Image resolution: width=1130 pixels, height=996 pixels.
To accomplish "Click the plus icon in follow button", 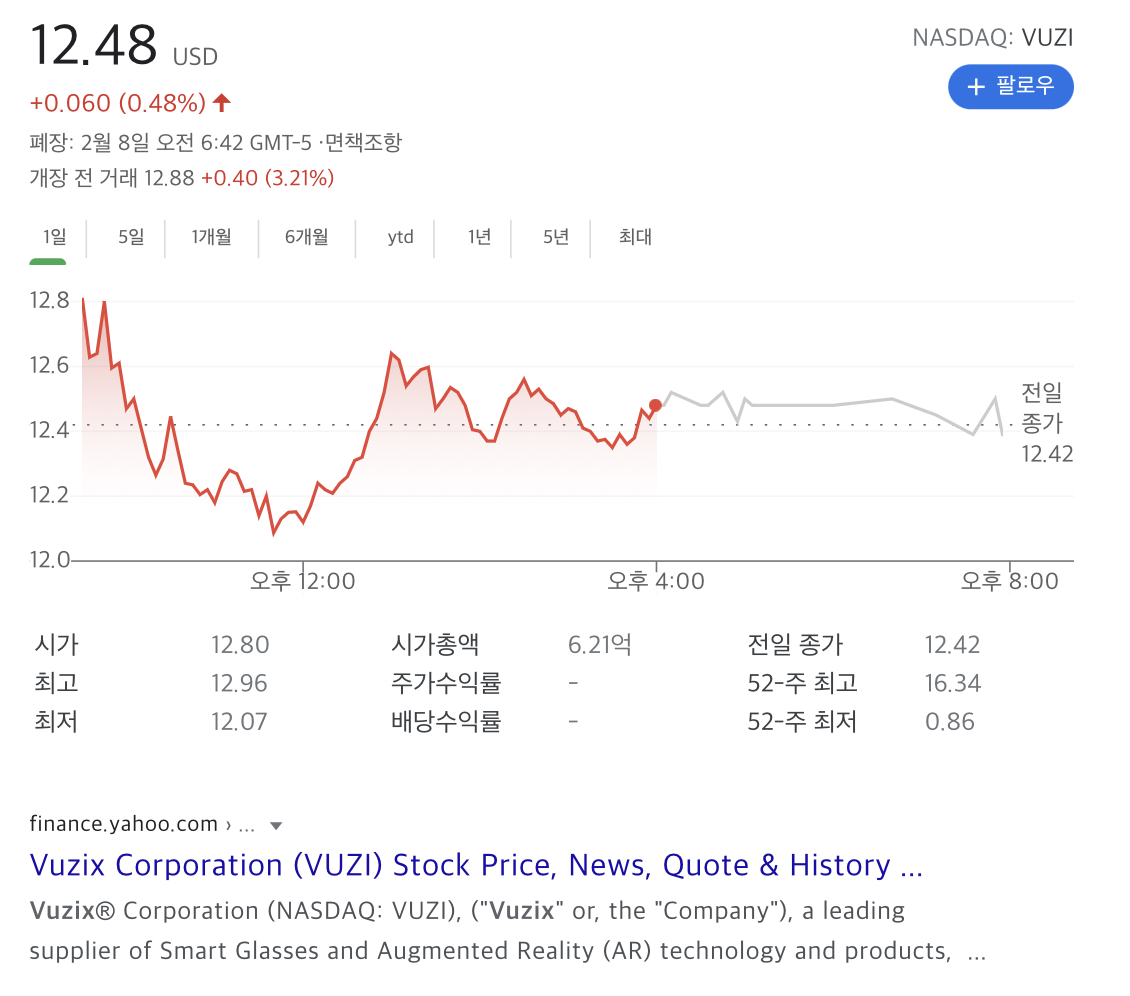I will (977, 87).
